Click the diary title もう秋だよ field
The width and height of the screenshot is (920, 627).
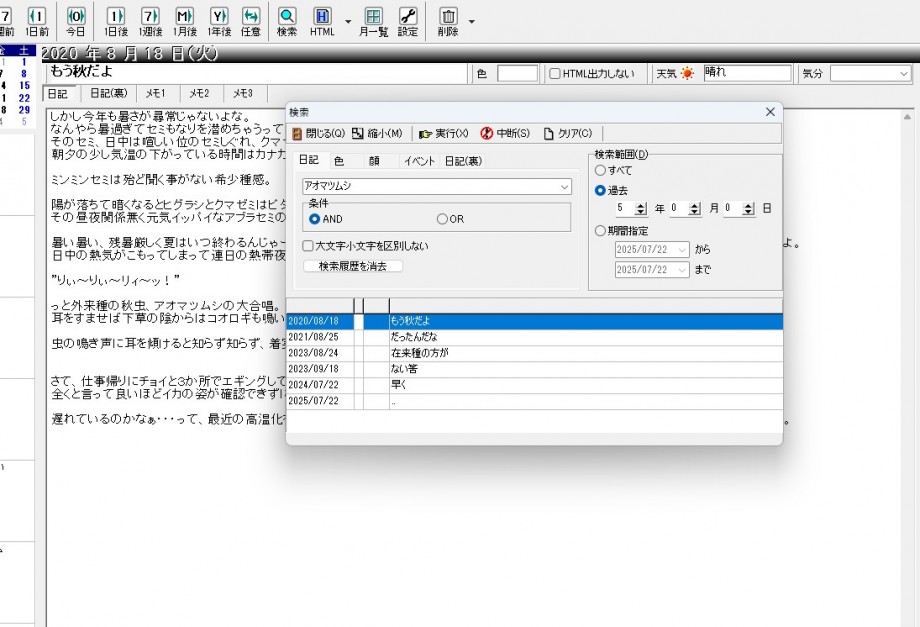[x=256, y=72]
